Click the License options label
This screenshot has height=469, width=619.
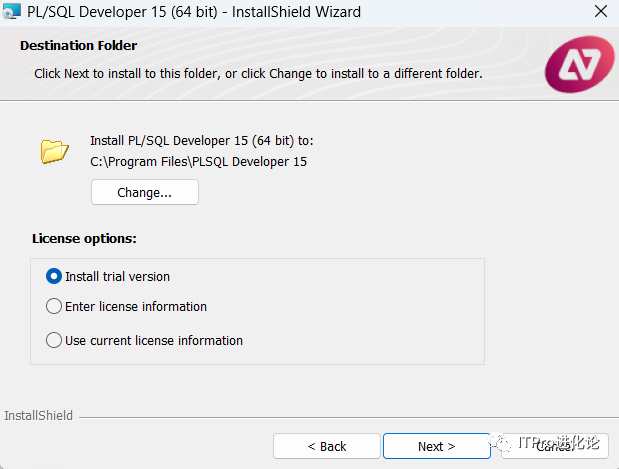pos(84,239)
